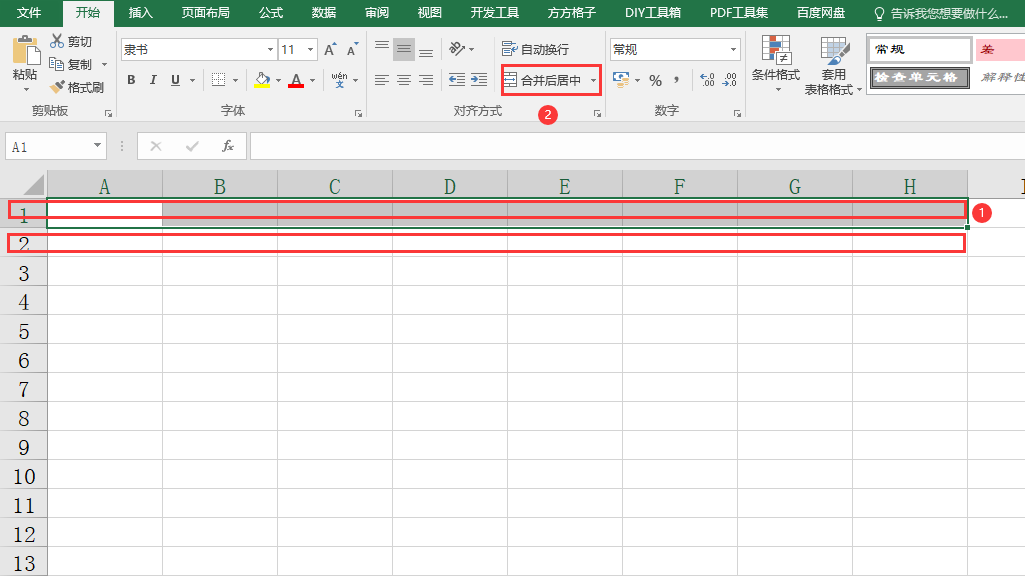This screenshot has height=576, width=1025.
Task: Select the 检查单元格 cell style
Action: pyautogui.click(x=920, y=77)
